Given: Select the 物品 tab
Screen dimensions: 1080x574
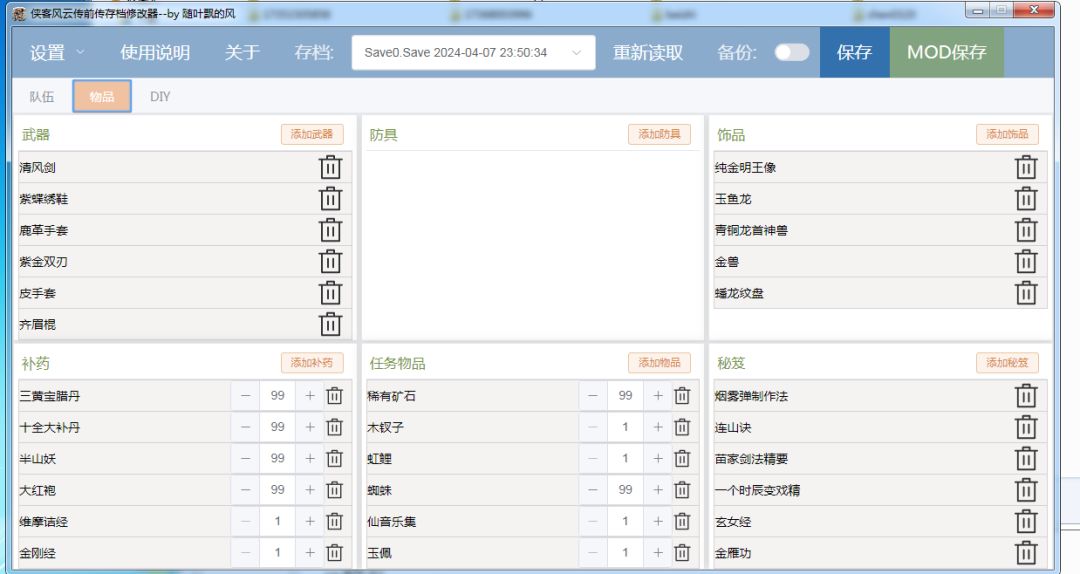Looking at the screenshot, I should point(102,96).
